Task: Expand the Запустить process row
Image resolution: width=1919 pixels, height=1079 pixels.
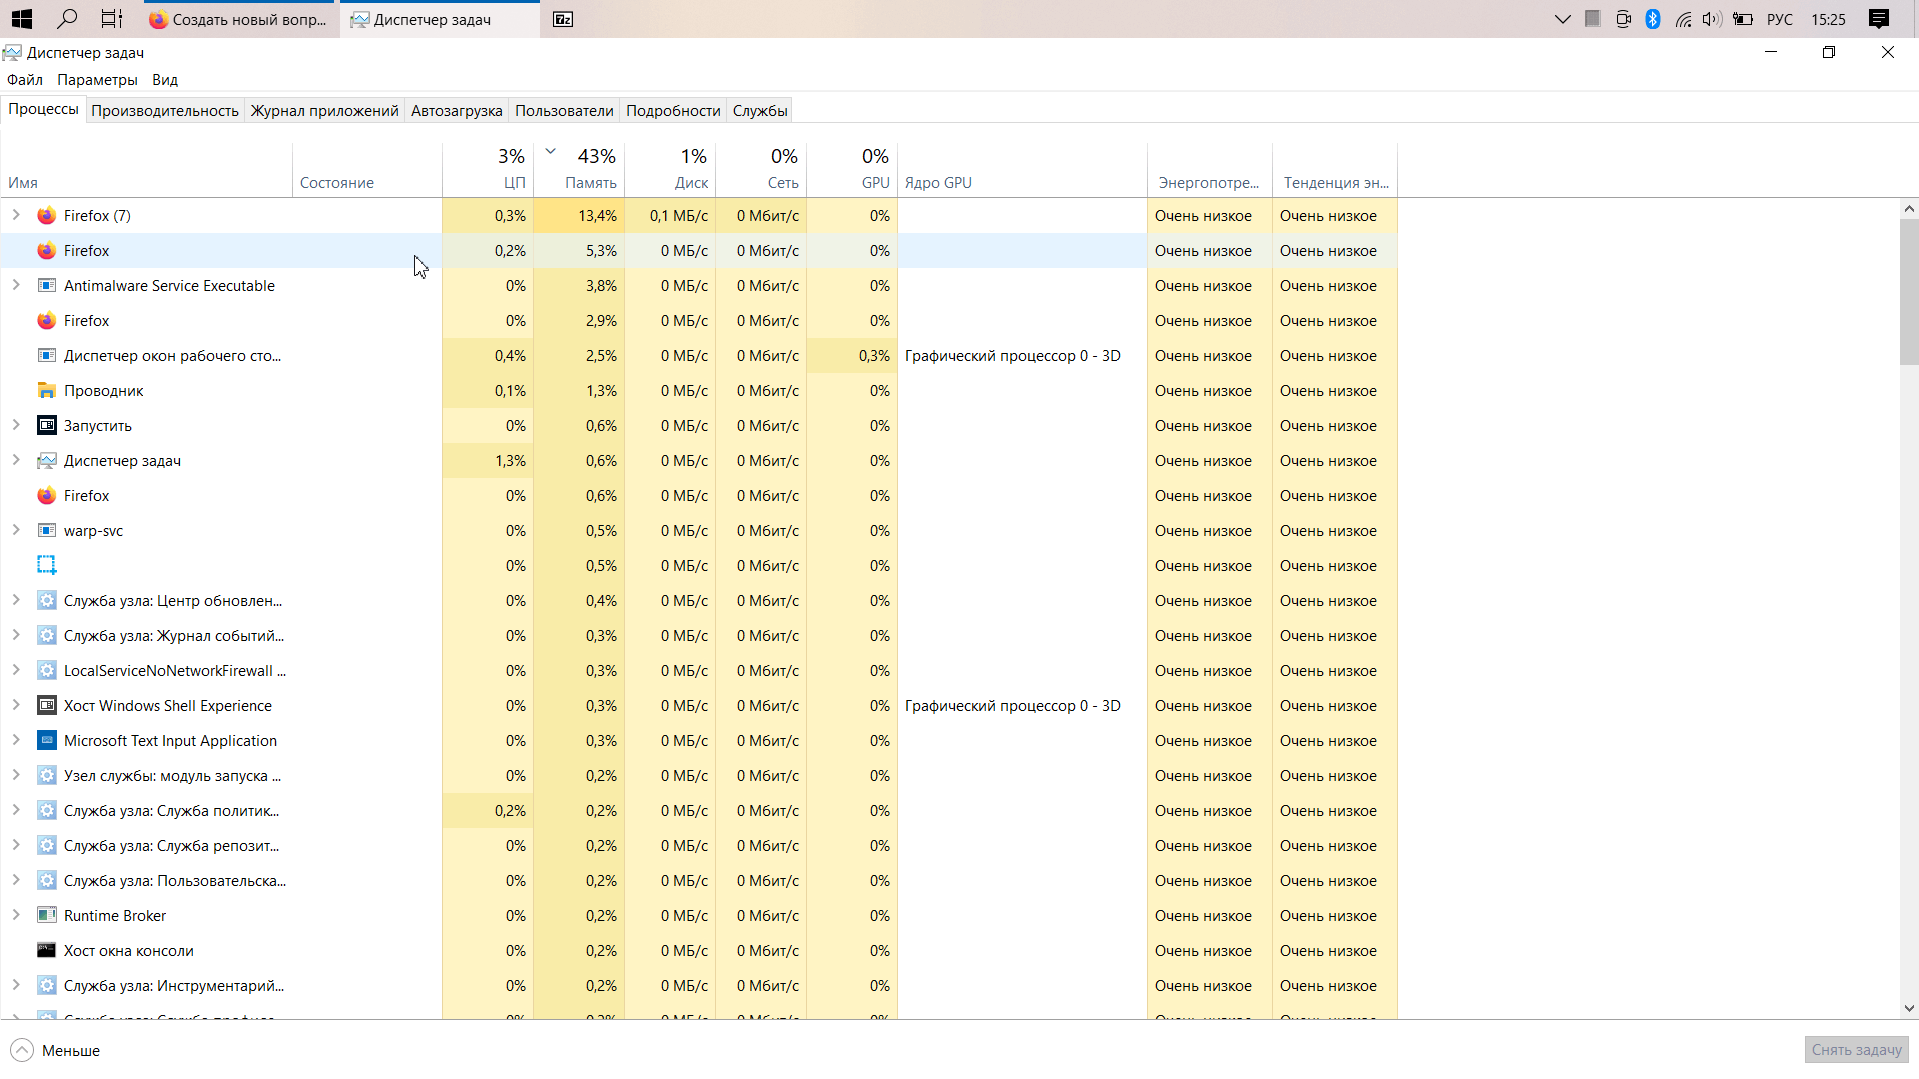Action: tap(16, 425)
